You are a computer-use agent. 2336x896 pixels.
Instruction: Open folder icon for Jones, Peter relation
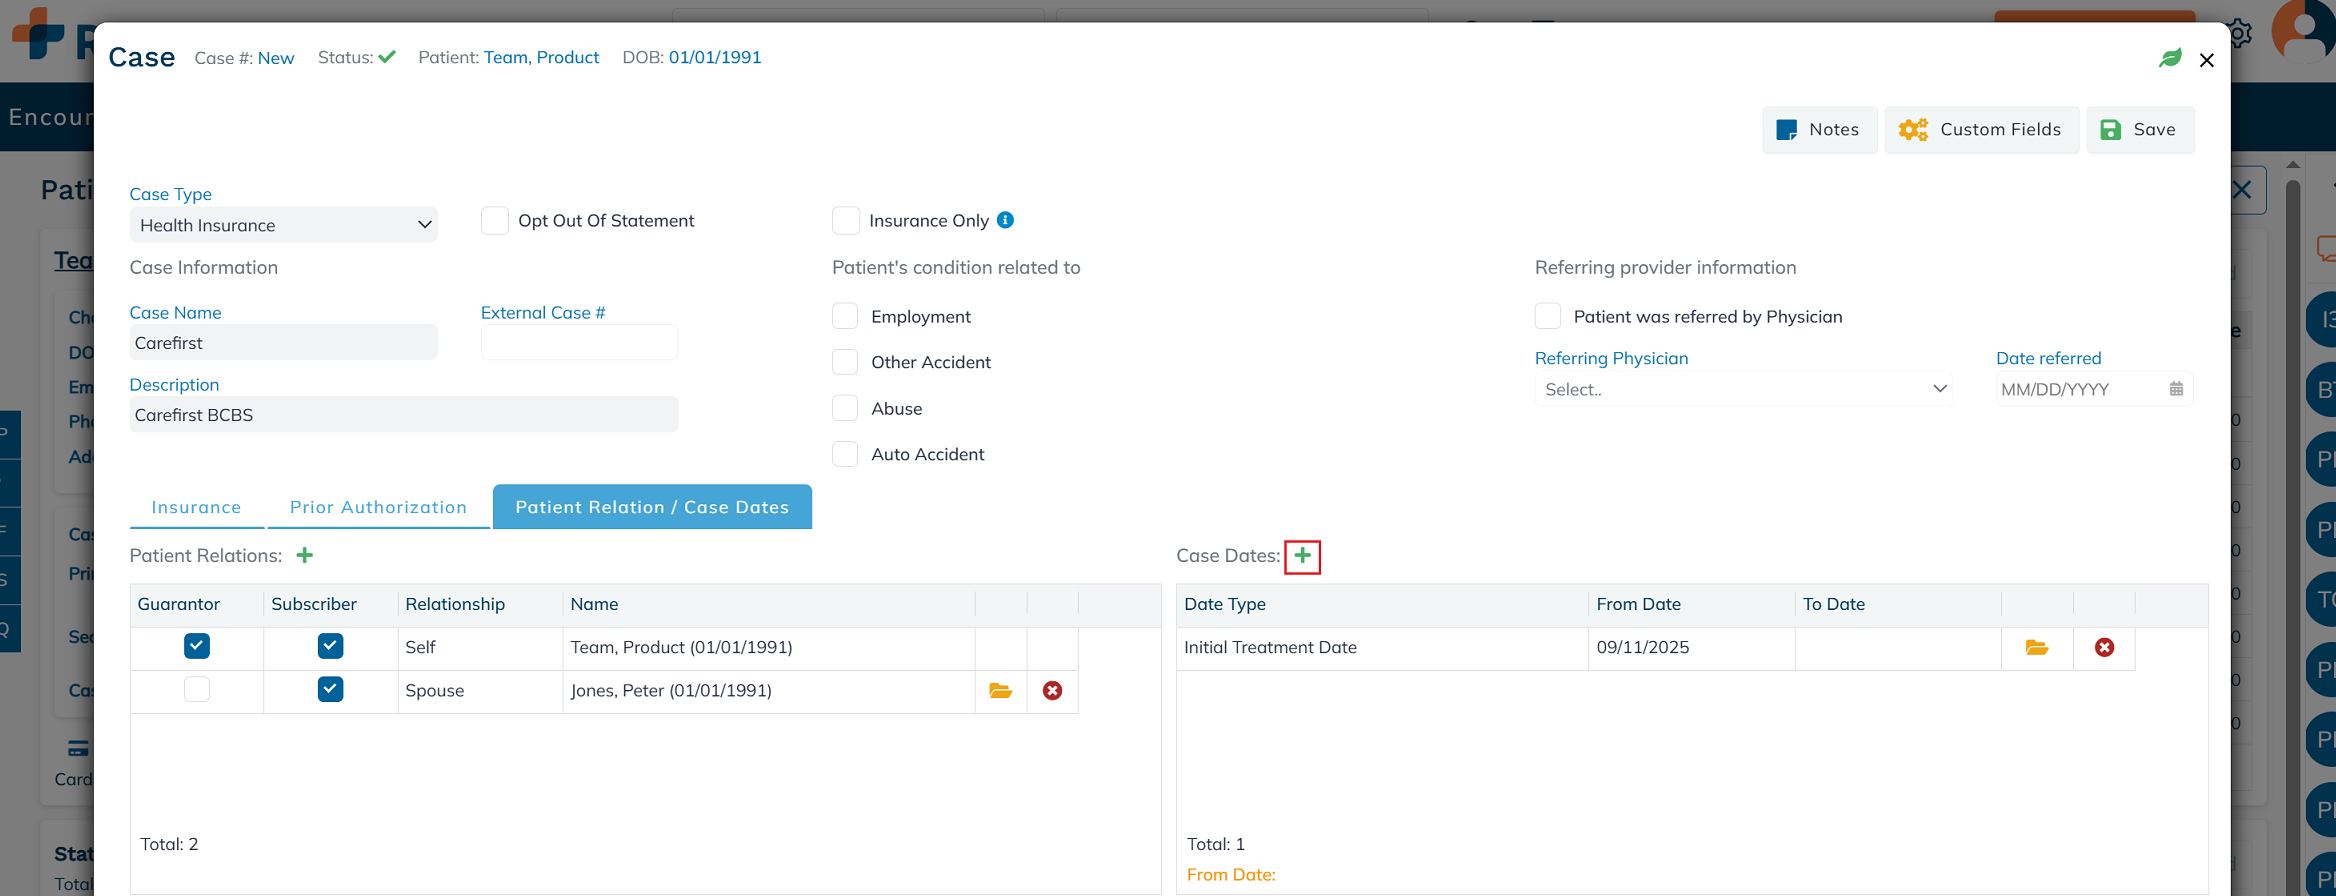coord(1000,691)
